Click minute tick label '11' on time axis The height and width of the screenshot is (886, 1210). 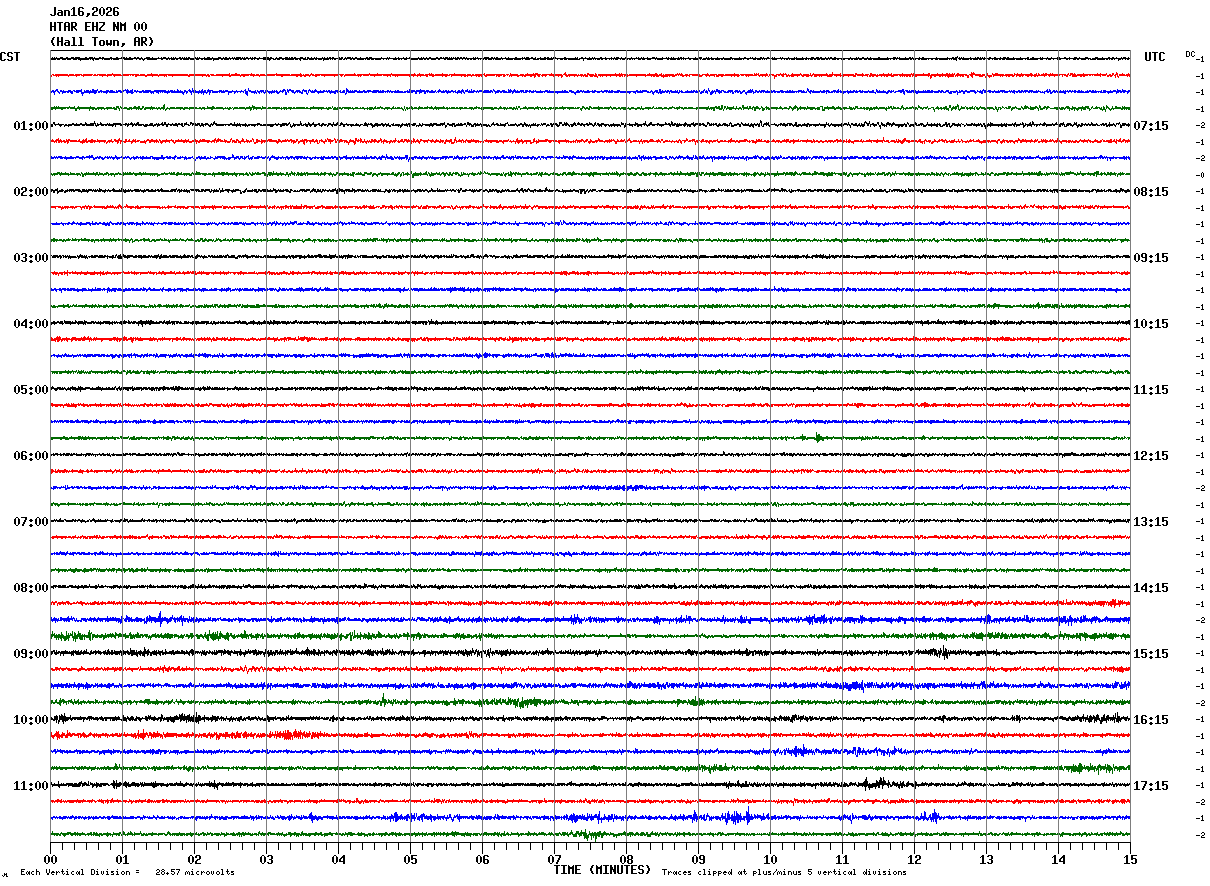842,859
